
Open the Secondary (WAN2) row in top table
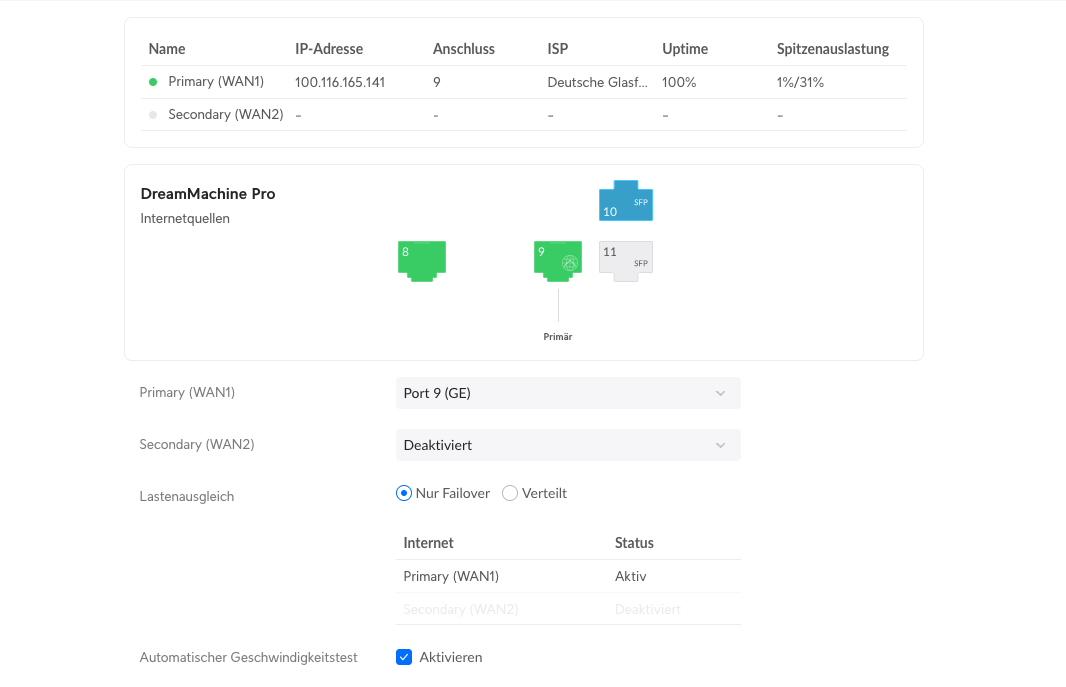(523, 115)
